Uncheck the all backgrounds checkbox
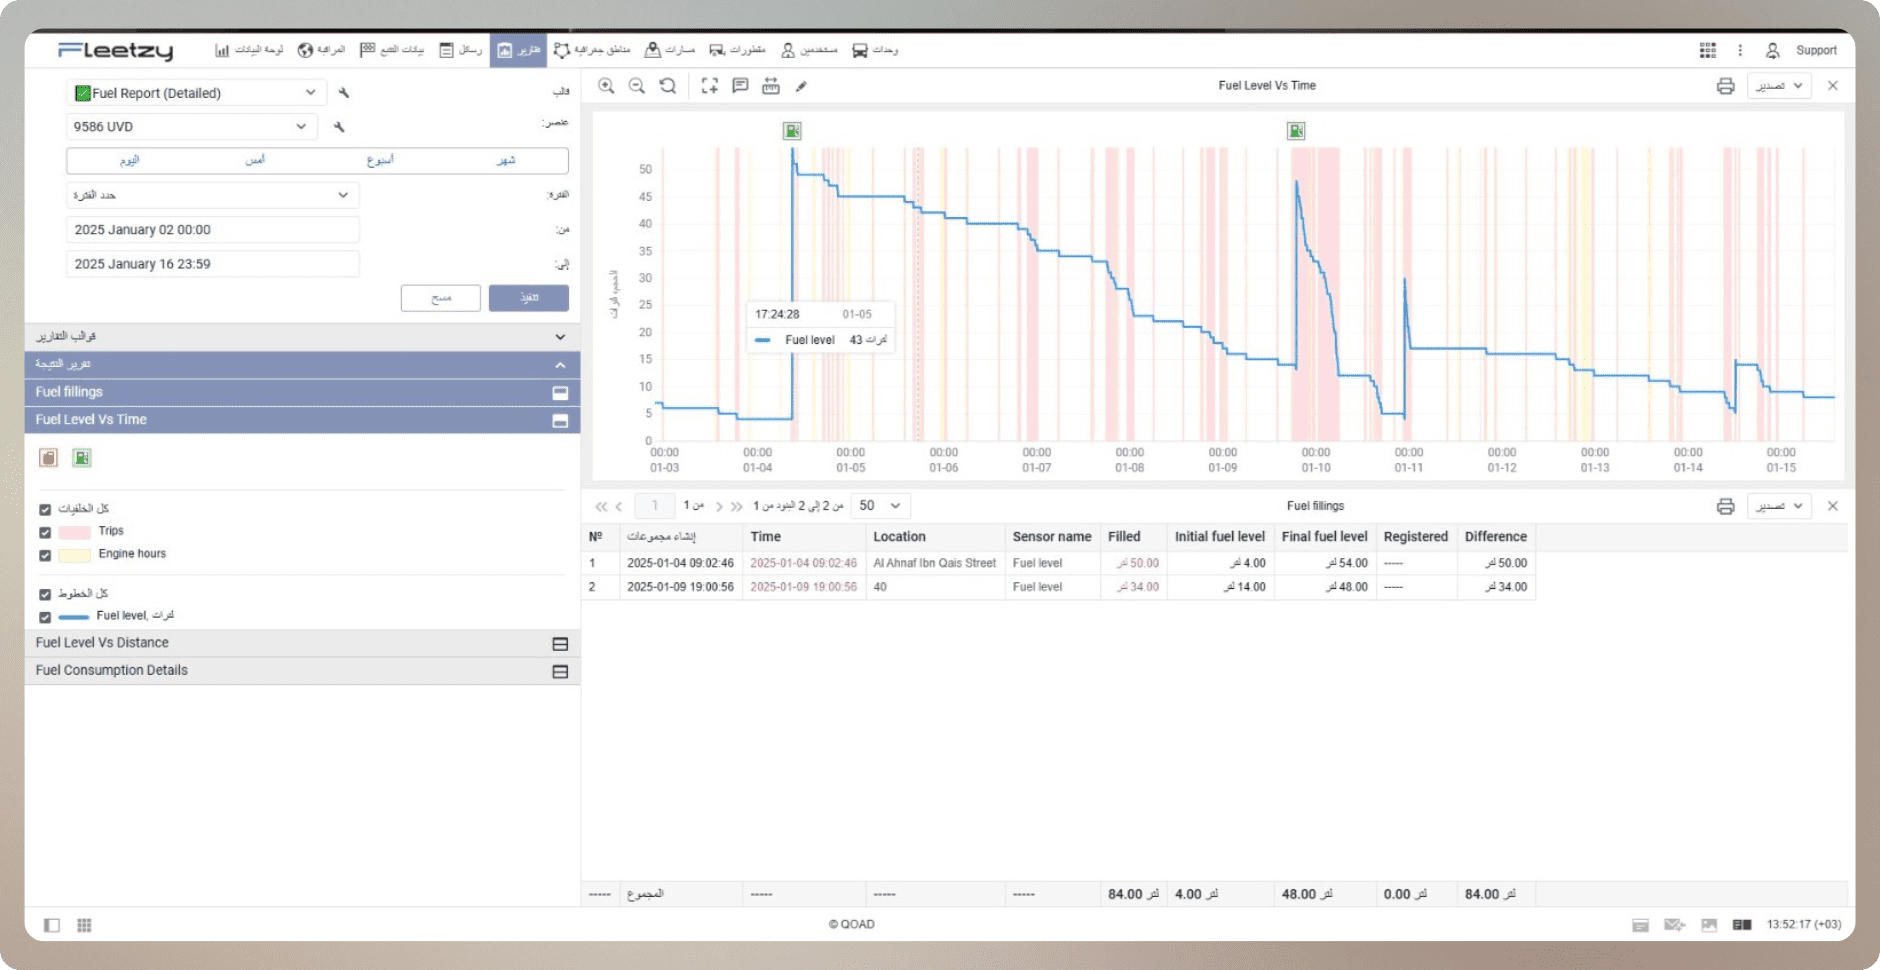The image size is (1880, 970). pos(45,510)
